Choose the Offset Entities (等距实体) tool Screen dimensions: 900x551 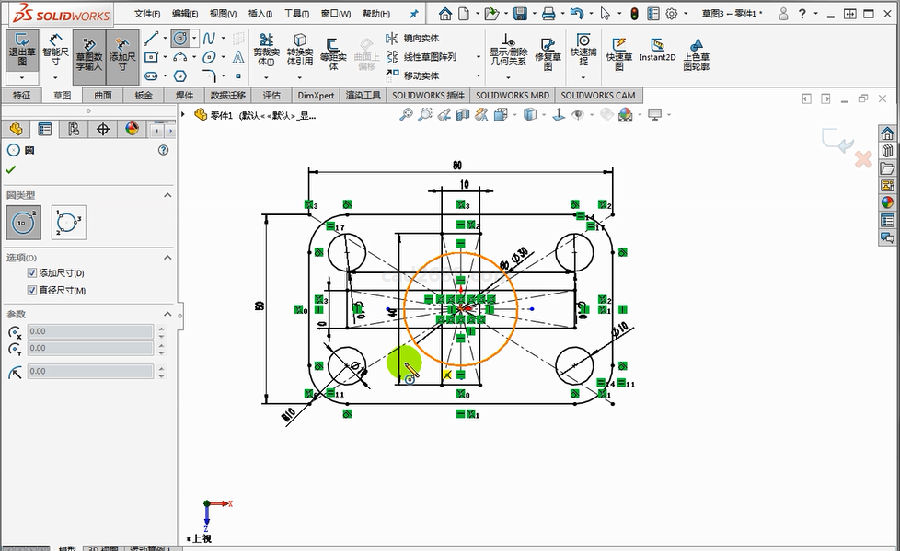pos(333,50)
